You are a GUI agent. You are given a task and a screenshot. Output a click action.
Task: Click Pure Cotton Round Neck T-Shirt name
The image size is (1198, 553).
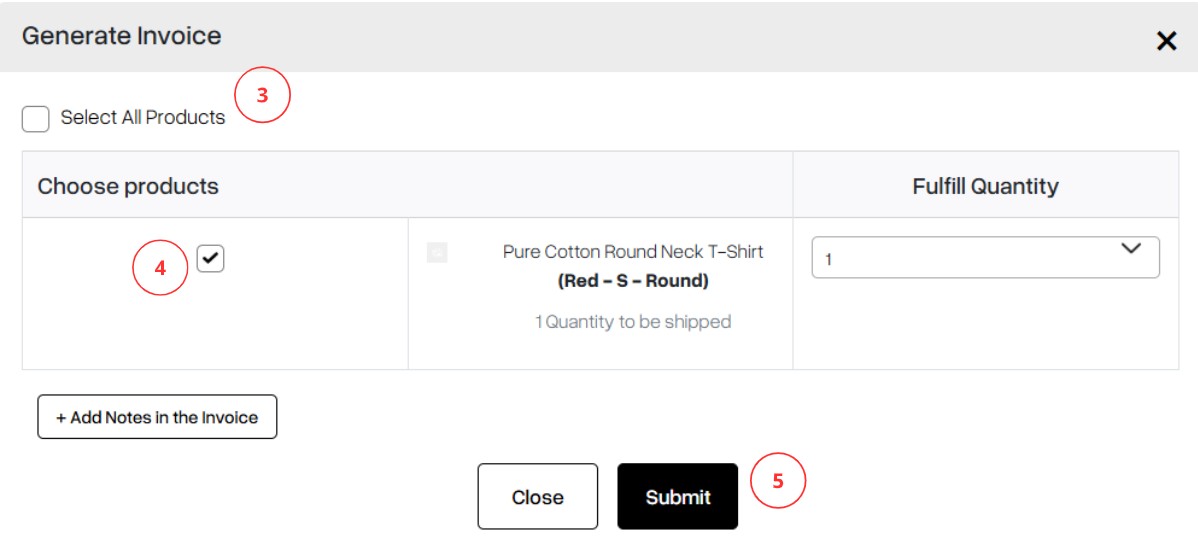point(633,252)
